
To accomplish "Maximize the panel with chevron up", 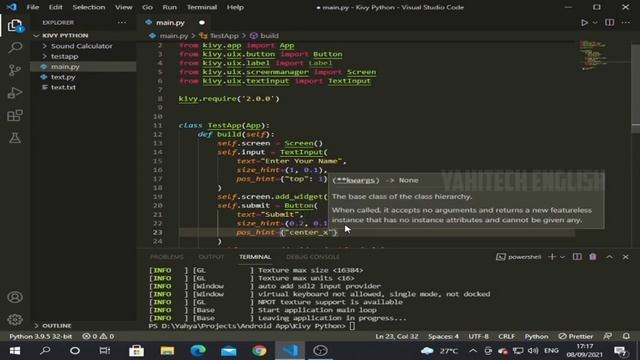I will (609, 257).
